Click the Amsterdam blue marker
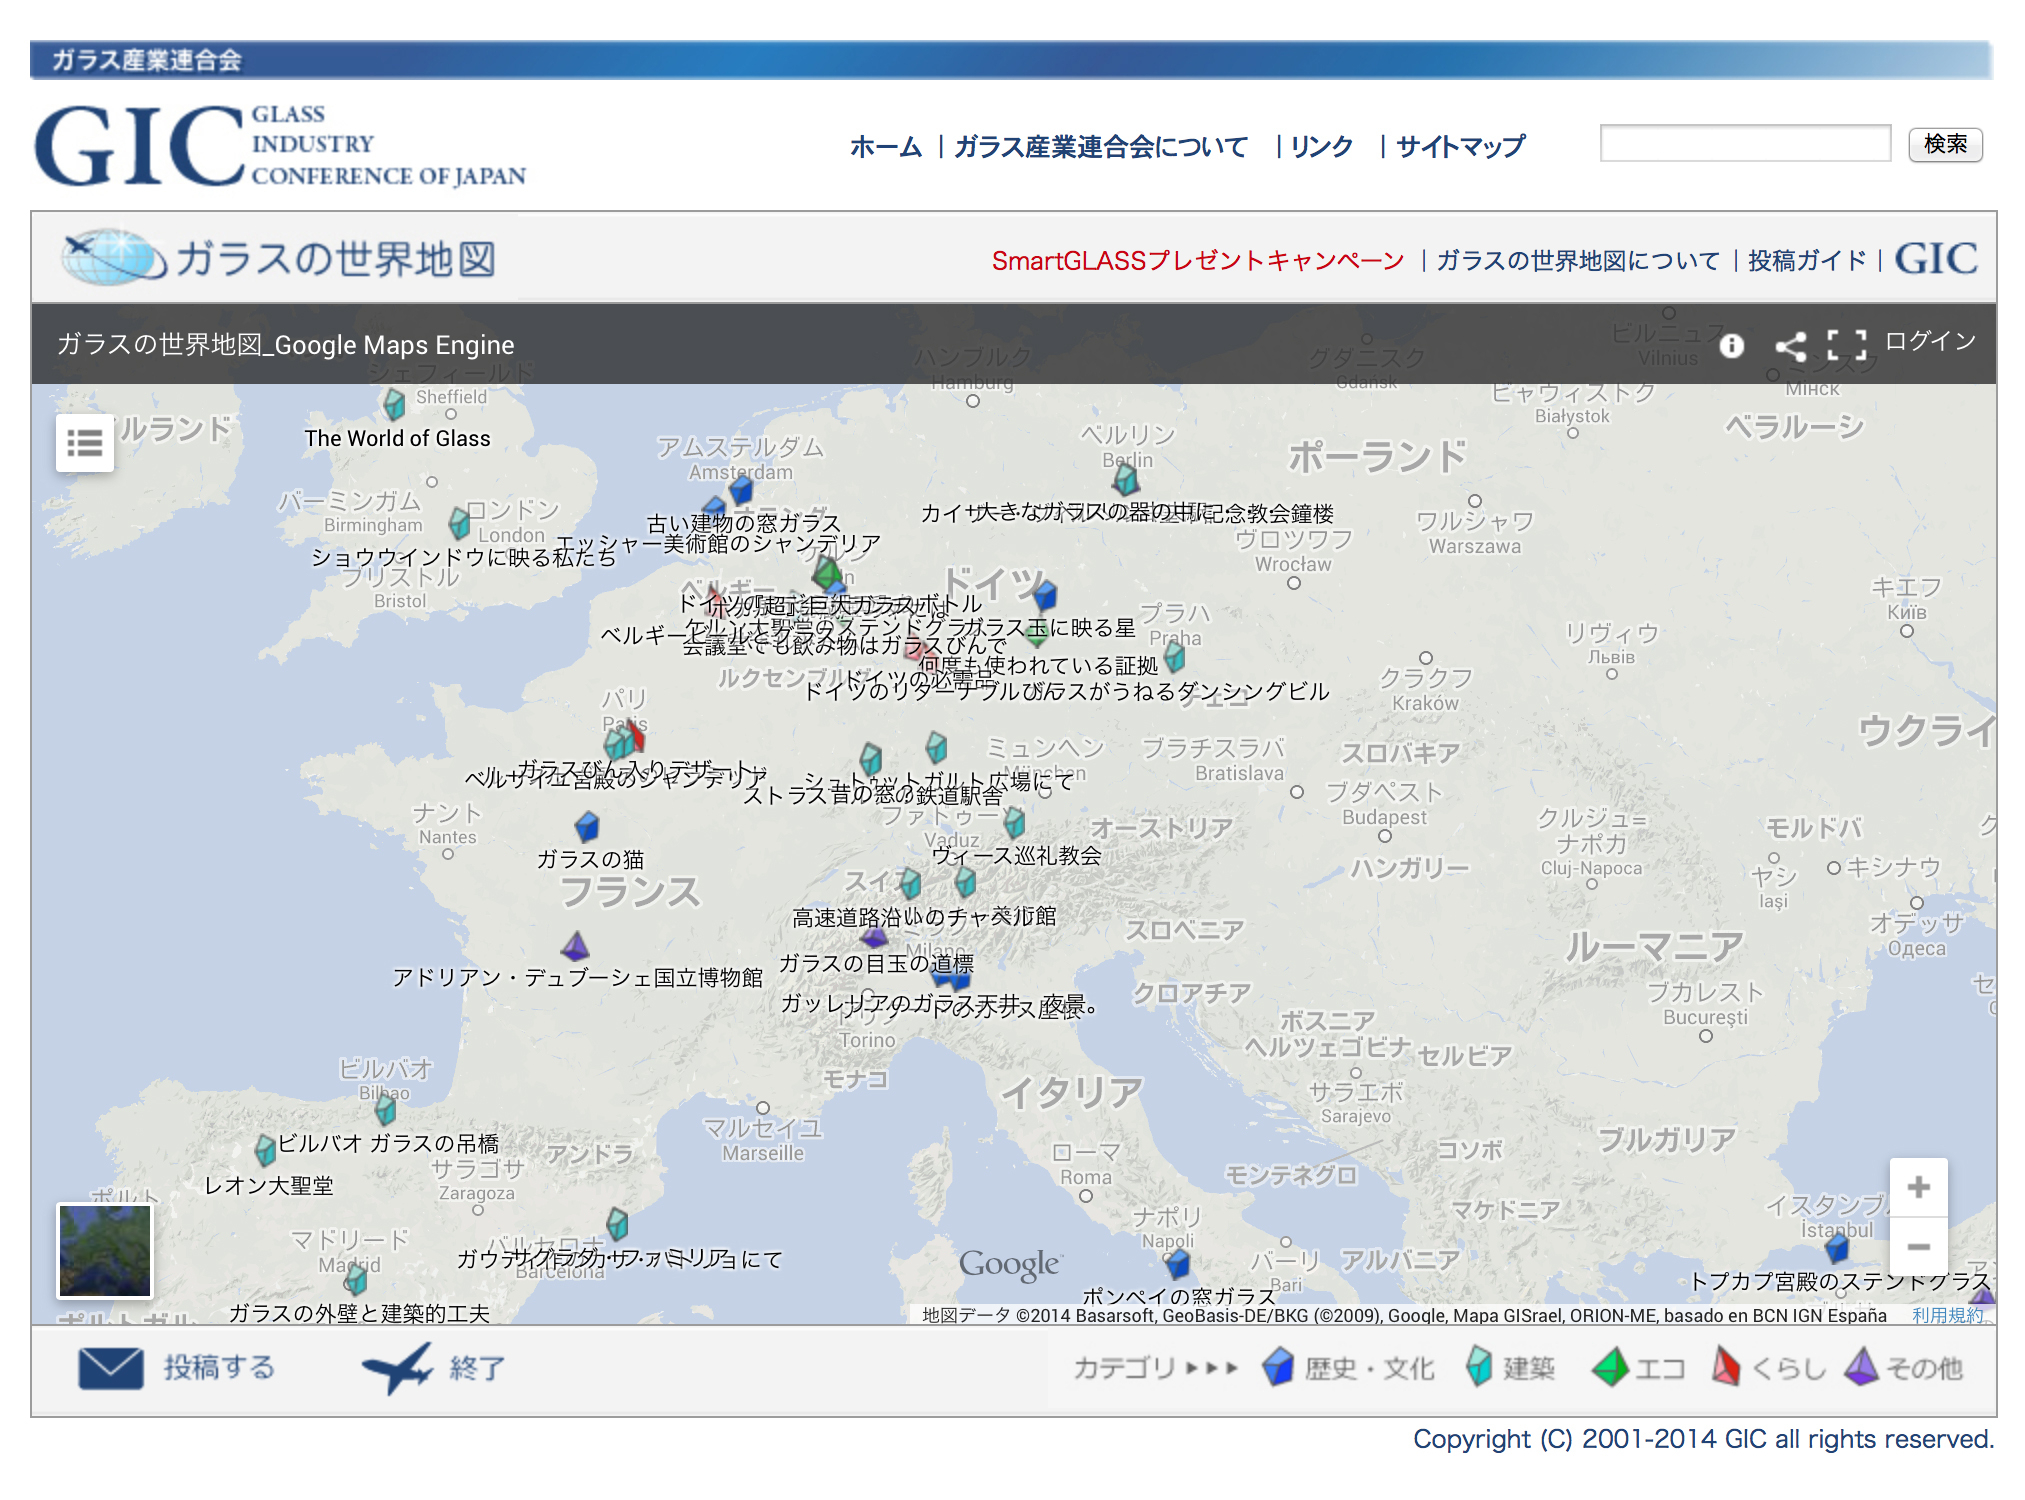 point(741,489)
